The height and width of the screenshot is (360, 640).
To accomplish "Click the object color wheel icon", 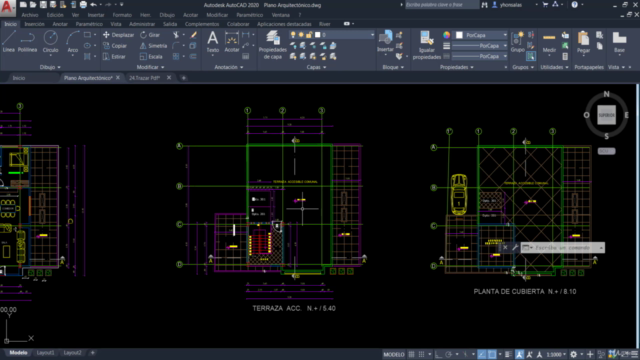I will (x=447, y=35).
